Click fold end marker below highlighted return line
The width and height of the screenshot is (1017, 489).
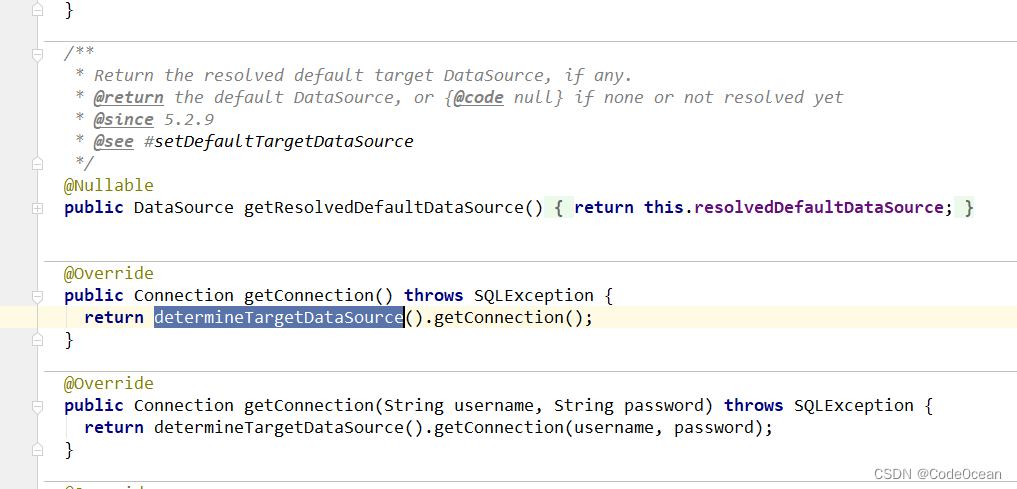point(38,340)
